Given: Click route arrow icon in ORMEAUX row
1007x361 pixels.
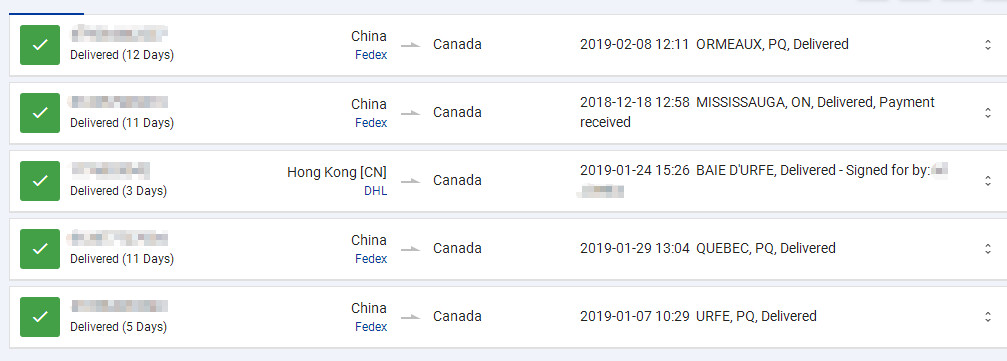Looking at the screenshot, I should [410, 45].
